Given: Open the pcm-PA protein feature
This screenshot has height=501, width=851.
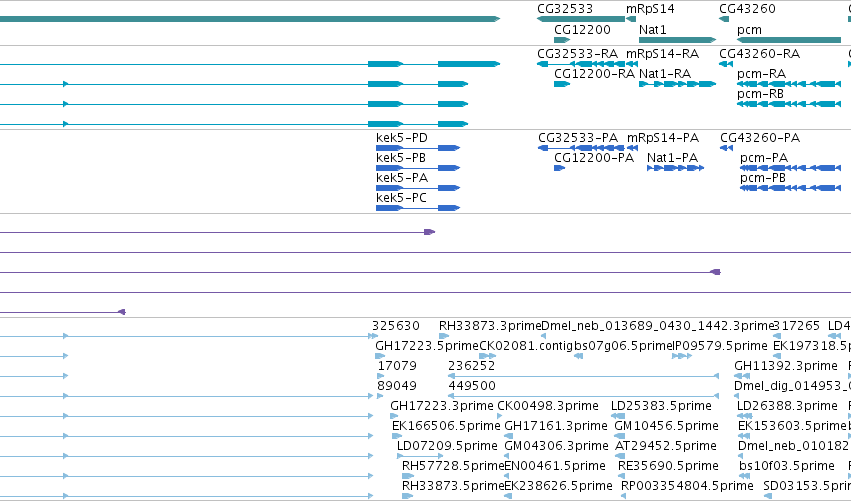Looking at the screenshot, I should pos(790,168).
